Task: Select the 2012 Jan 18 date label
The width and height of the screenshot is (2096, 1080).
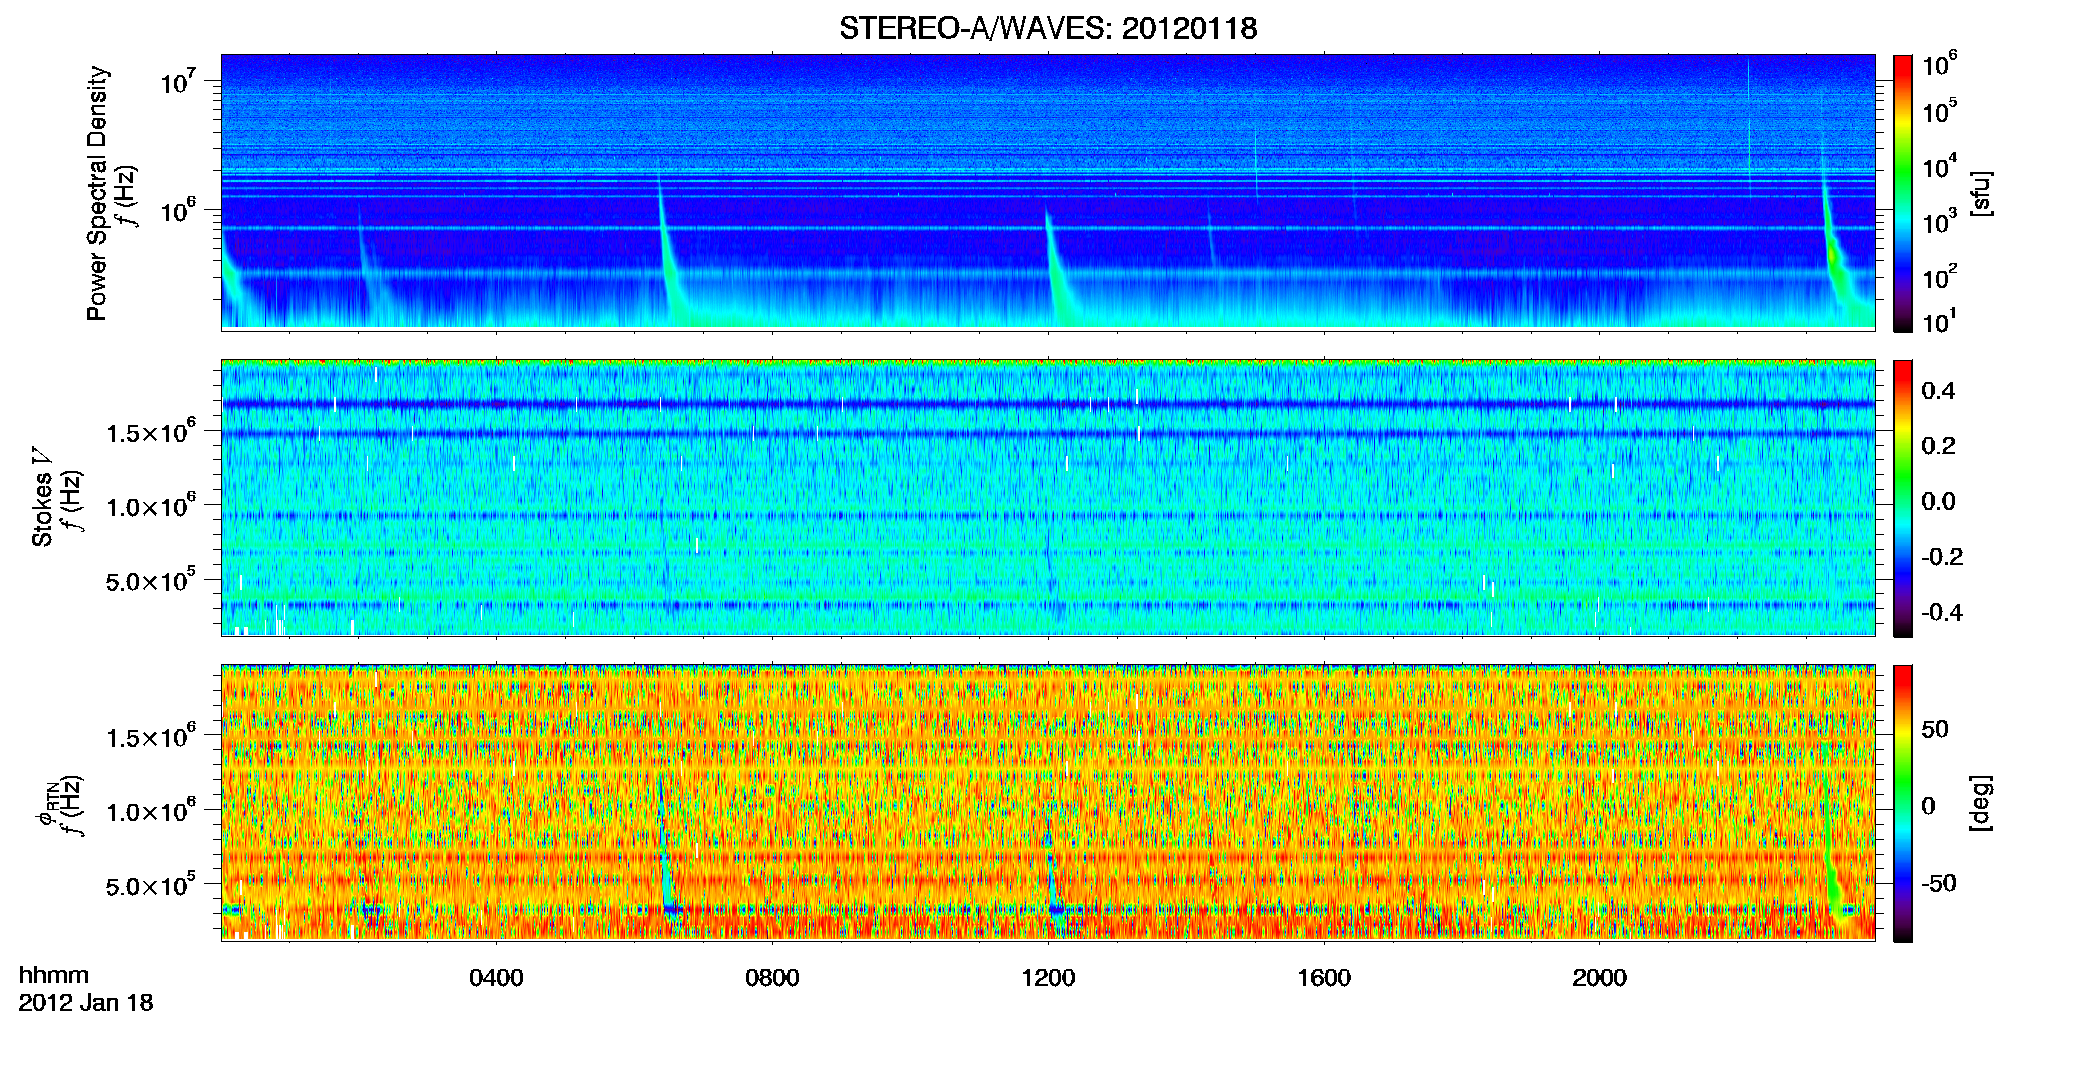Action: (86, 1003)
